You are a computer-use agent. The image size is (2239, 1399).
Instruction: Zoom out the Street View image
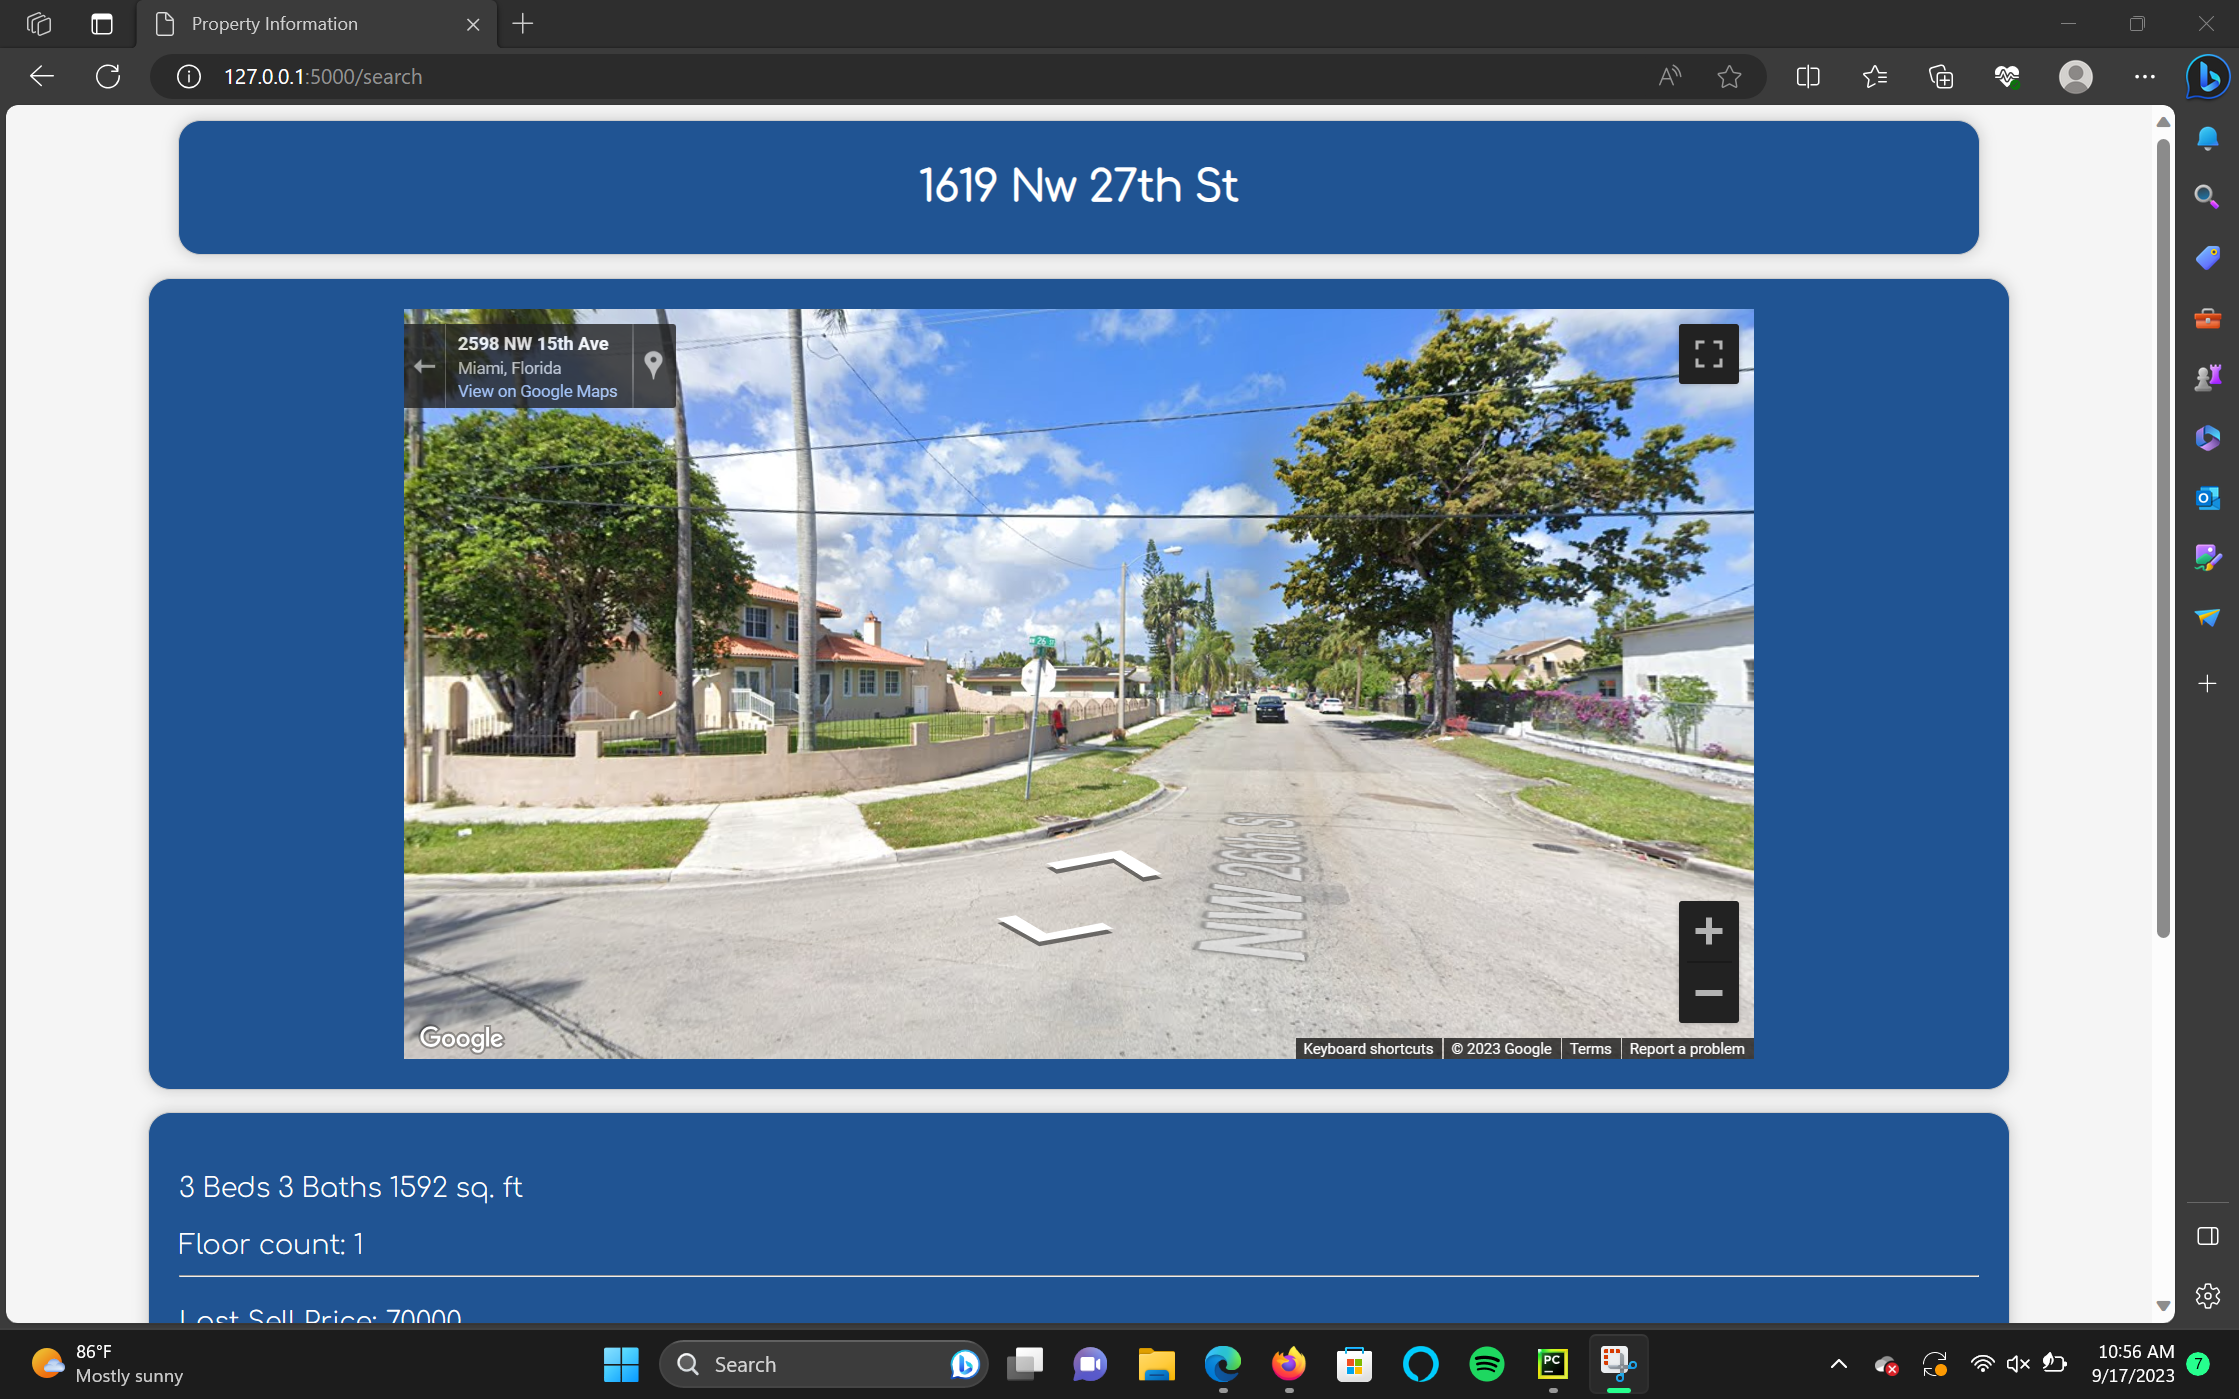tap(1708, 993)
